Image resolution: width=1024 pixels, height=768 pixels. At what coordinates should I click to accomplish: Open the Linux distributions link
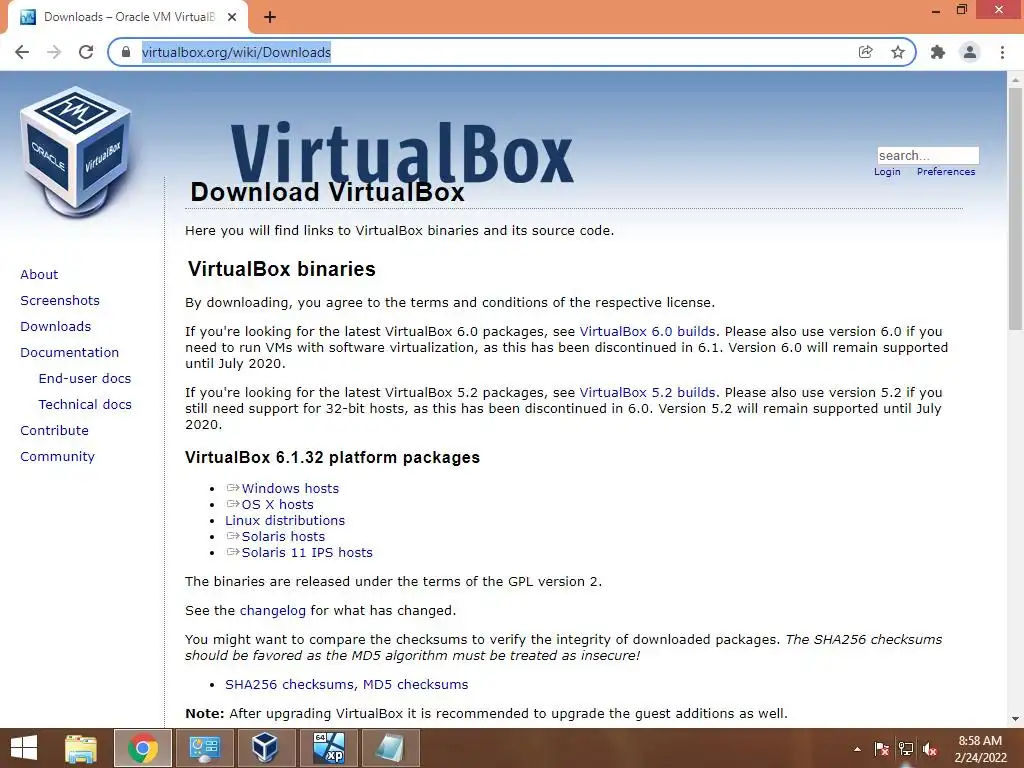pos(285,520)
